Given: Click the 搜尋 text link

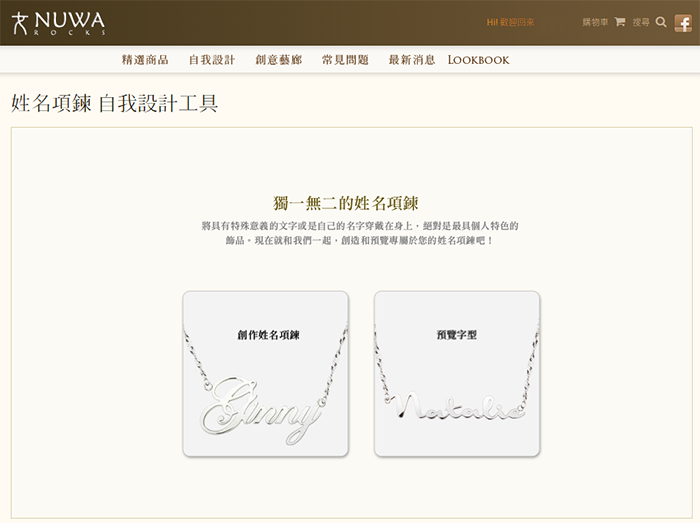Looking at the screenshot, I should (x=641, y=22).
